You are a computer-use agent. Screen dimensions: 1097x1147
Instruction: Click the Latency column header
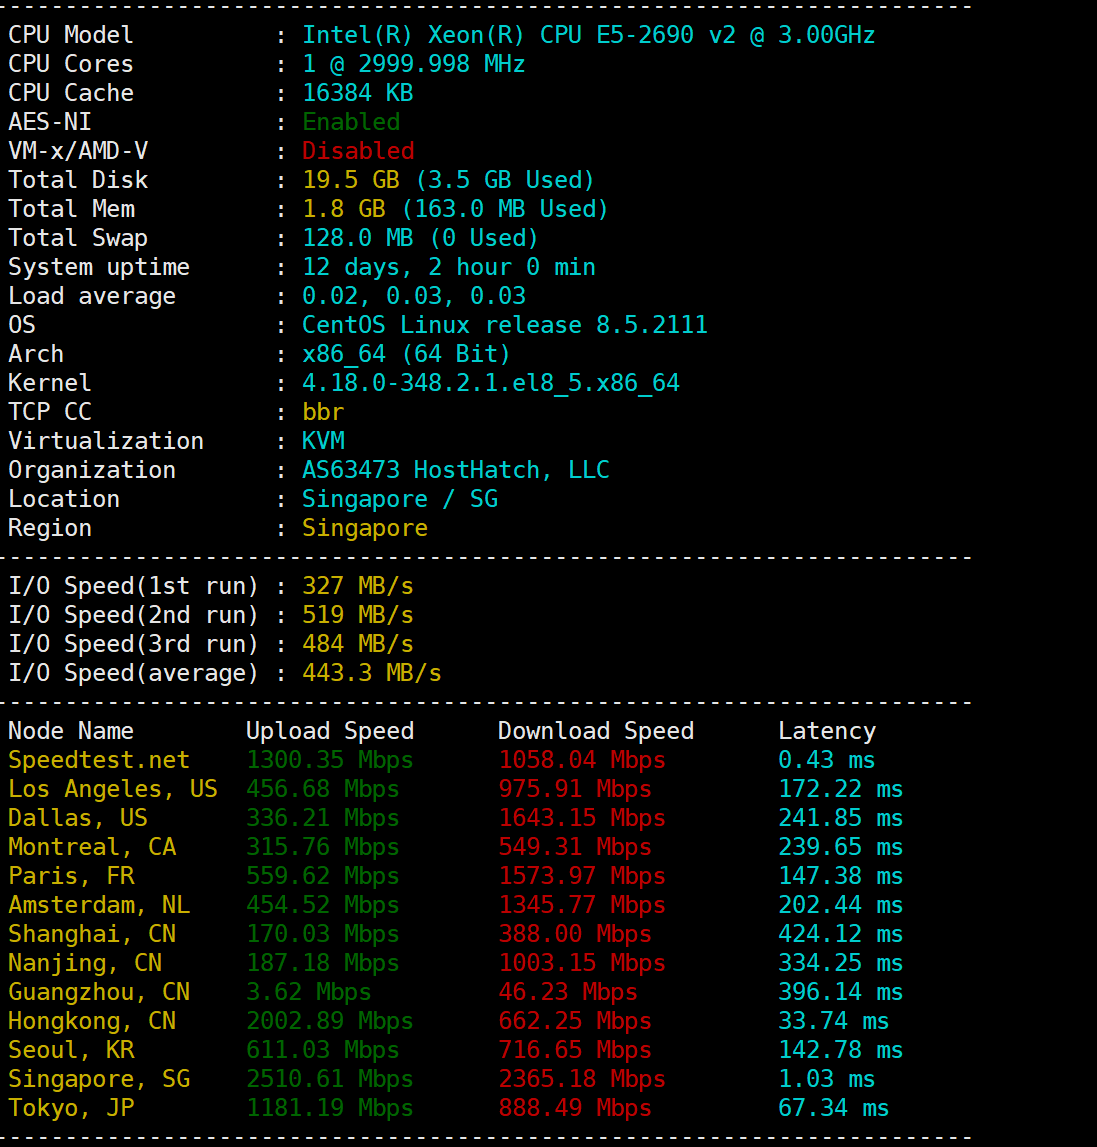point(826,731)
